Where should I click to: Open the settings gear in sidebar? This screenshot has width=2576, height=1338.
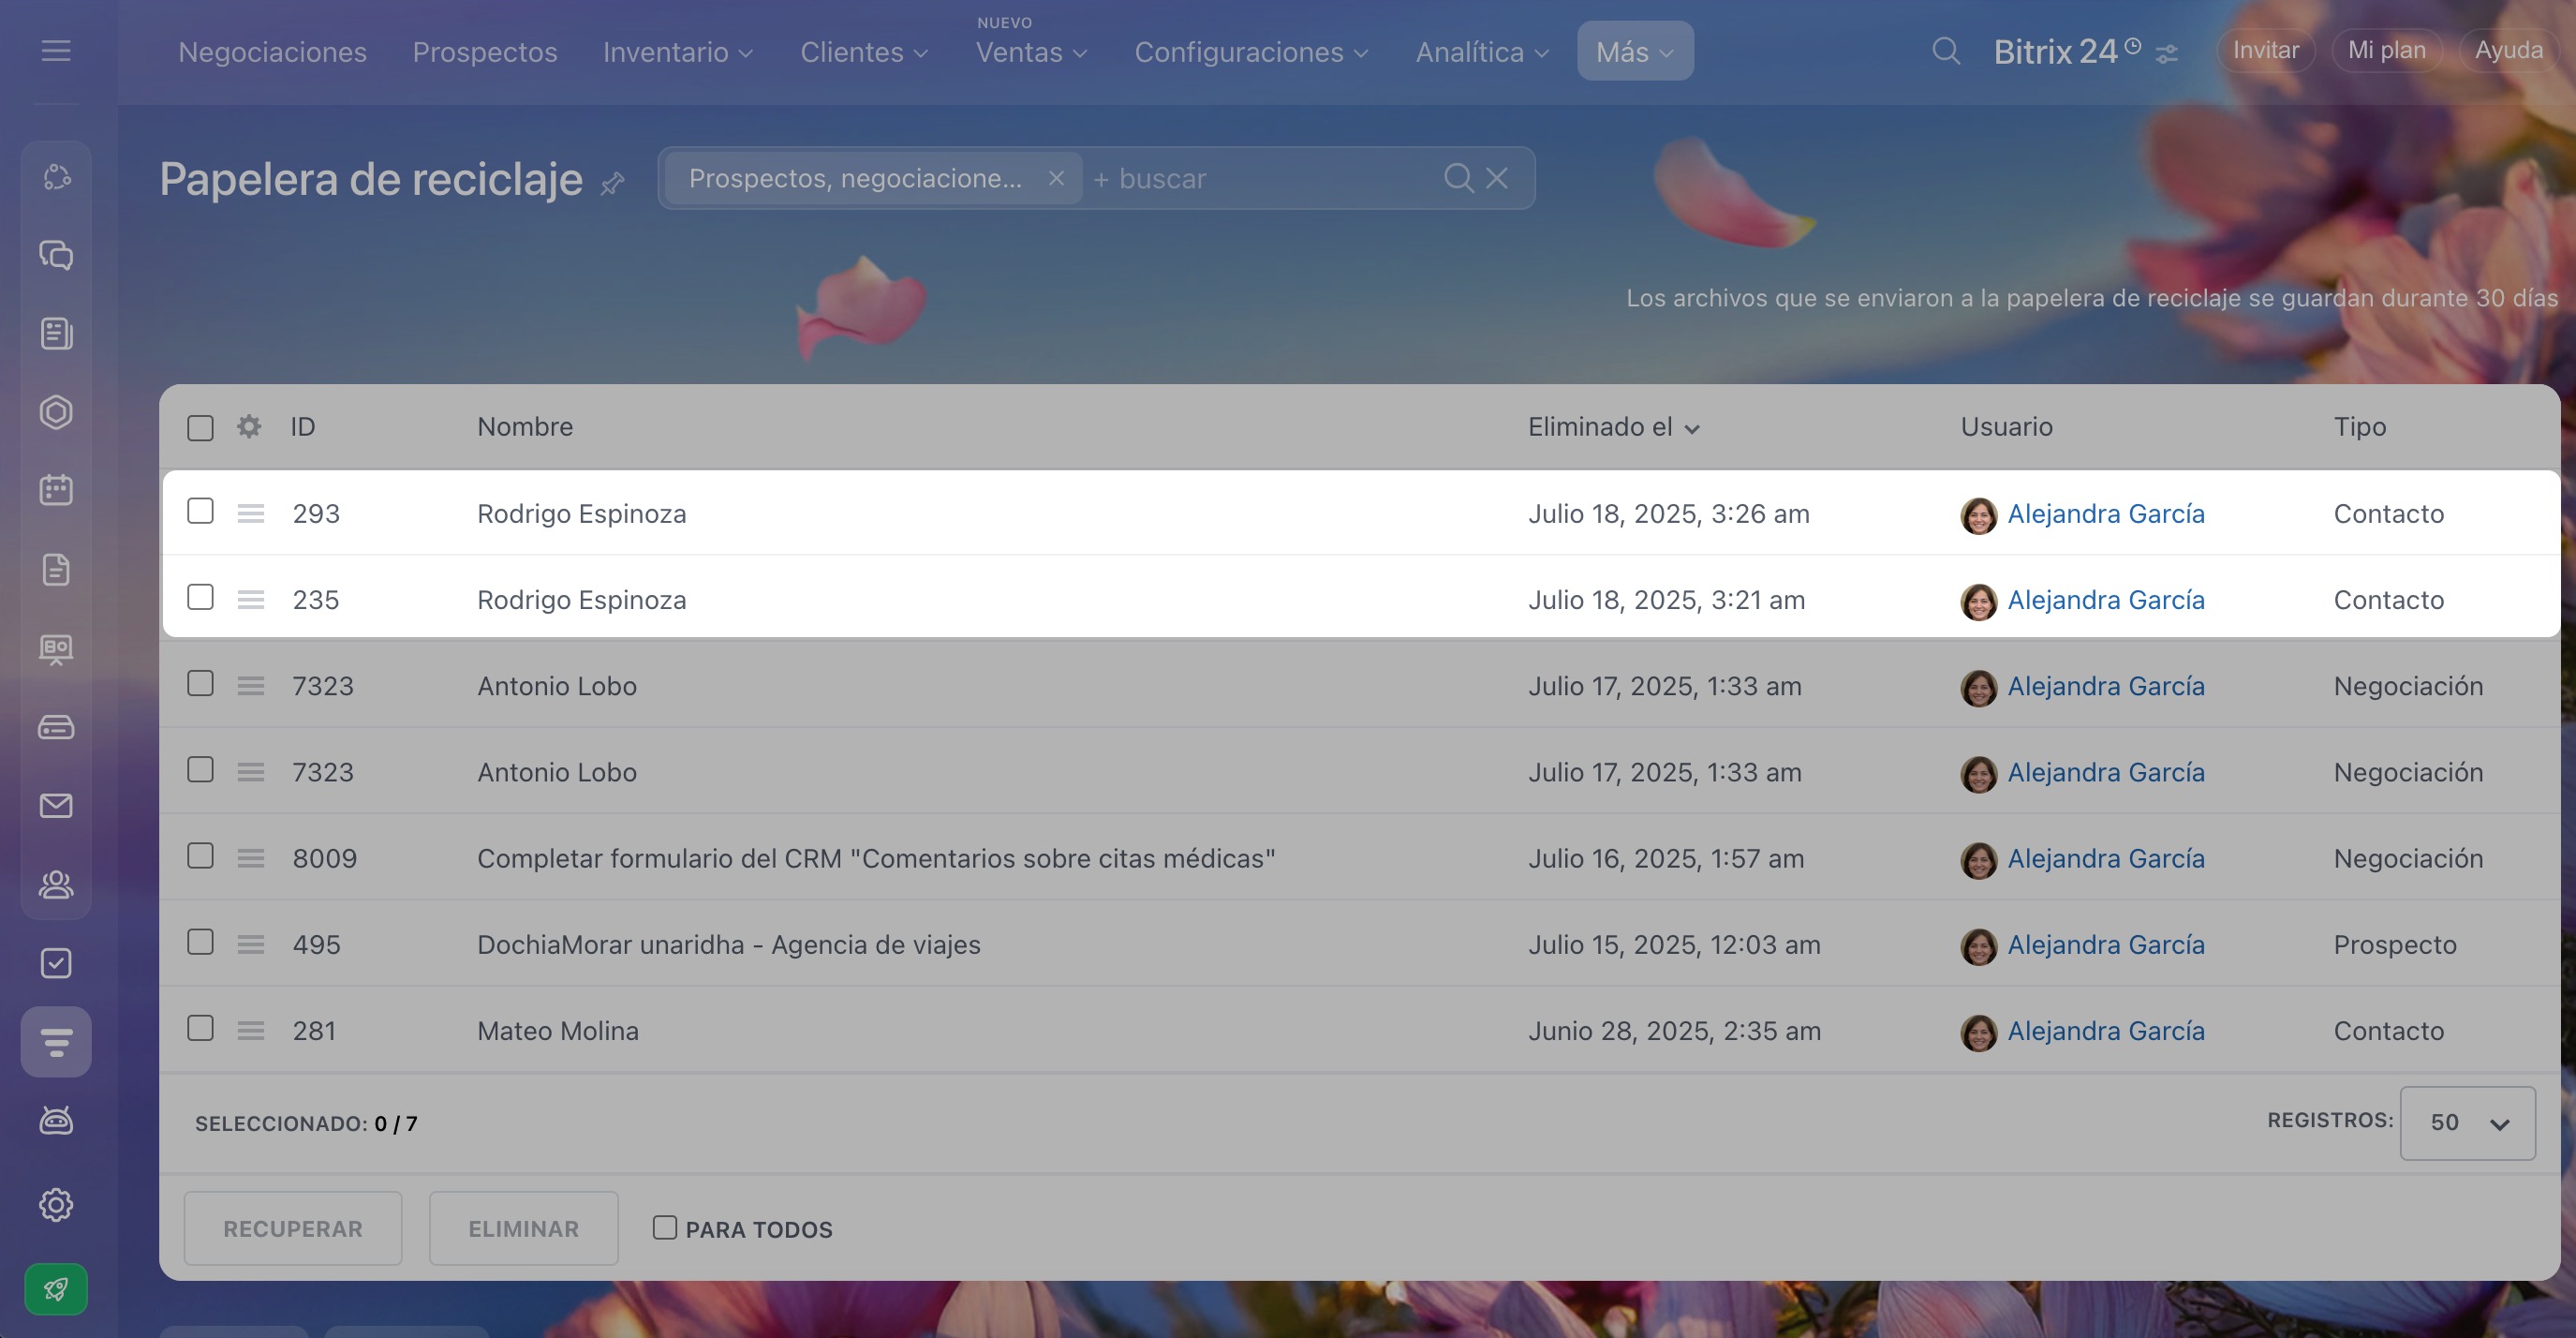(56, 1204)
